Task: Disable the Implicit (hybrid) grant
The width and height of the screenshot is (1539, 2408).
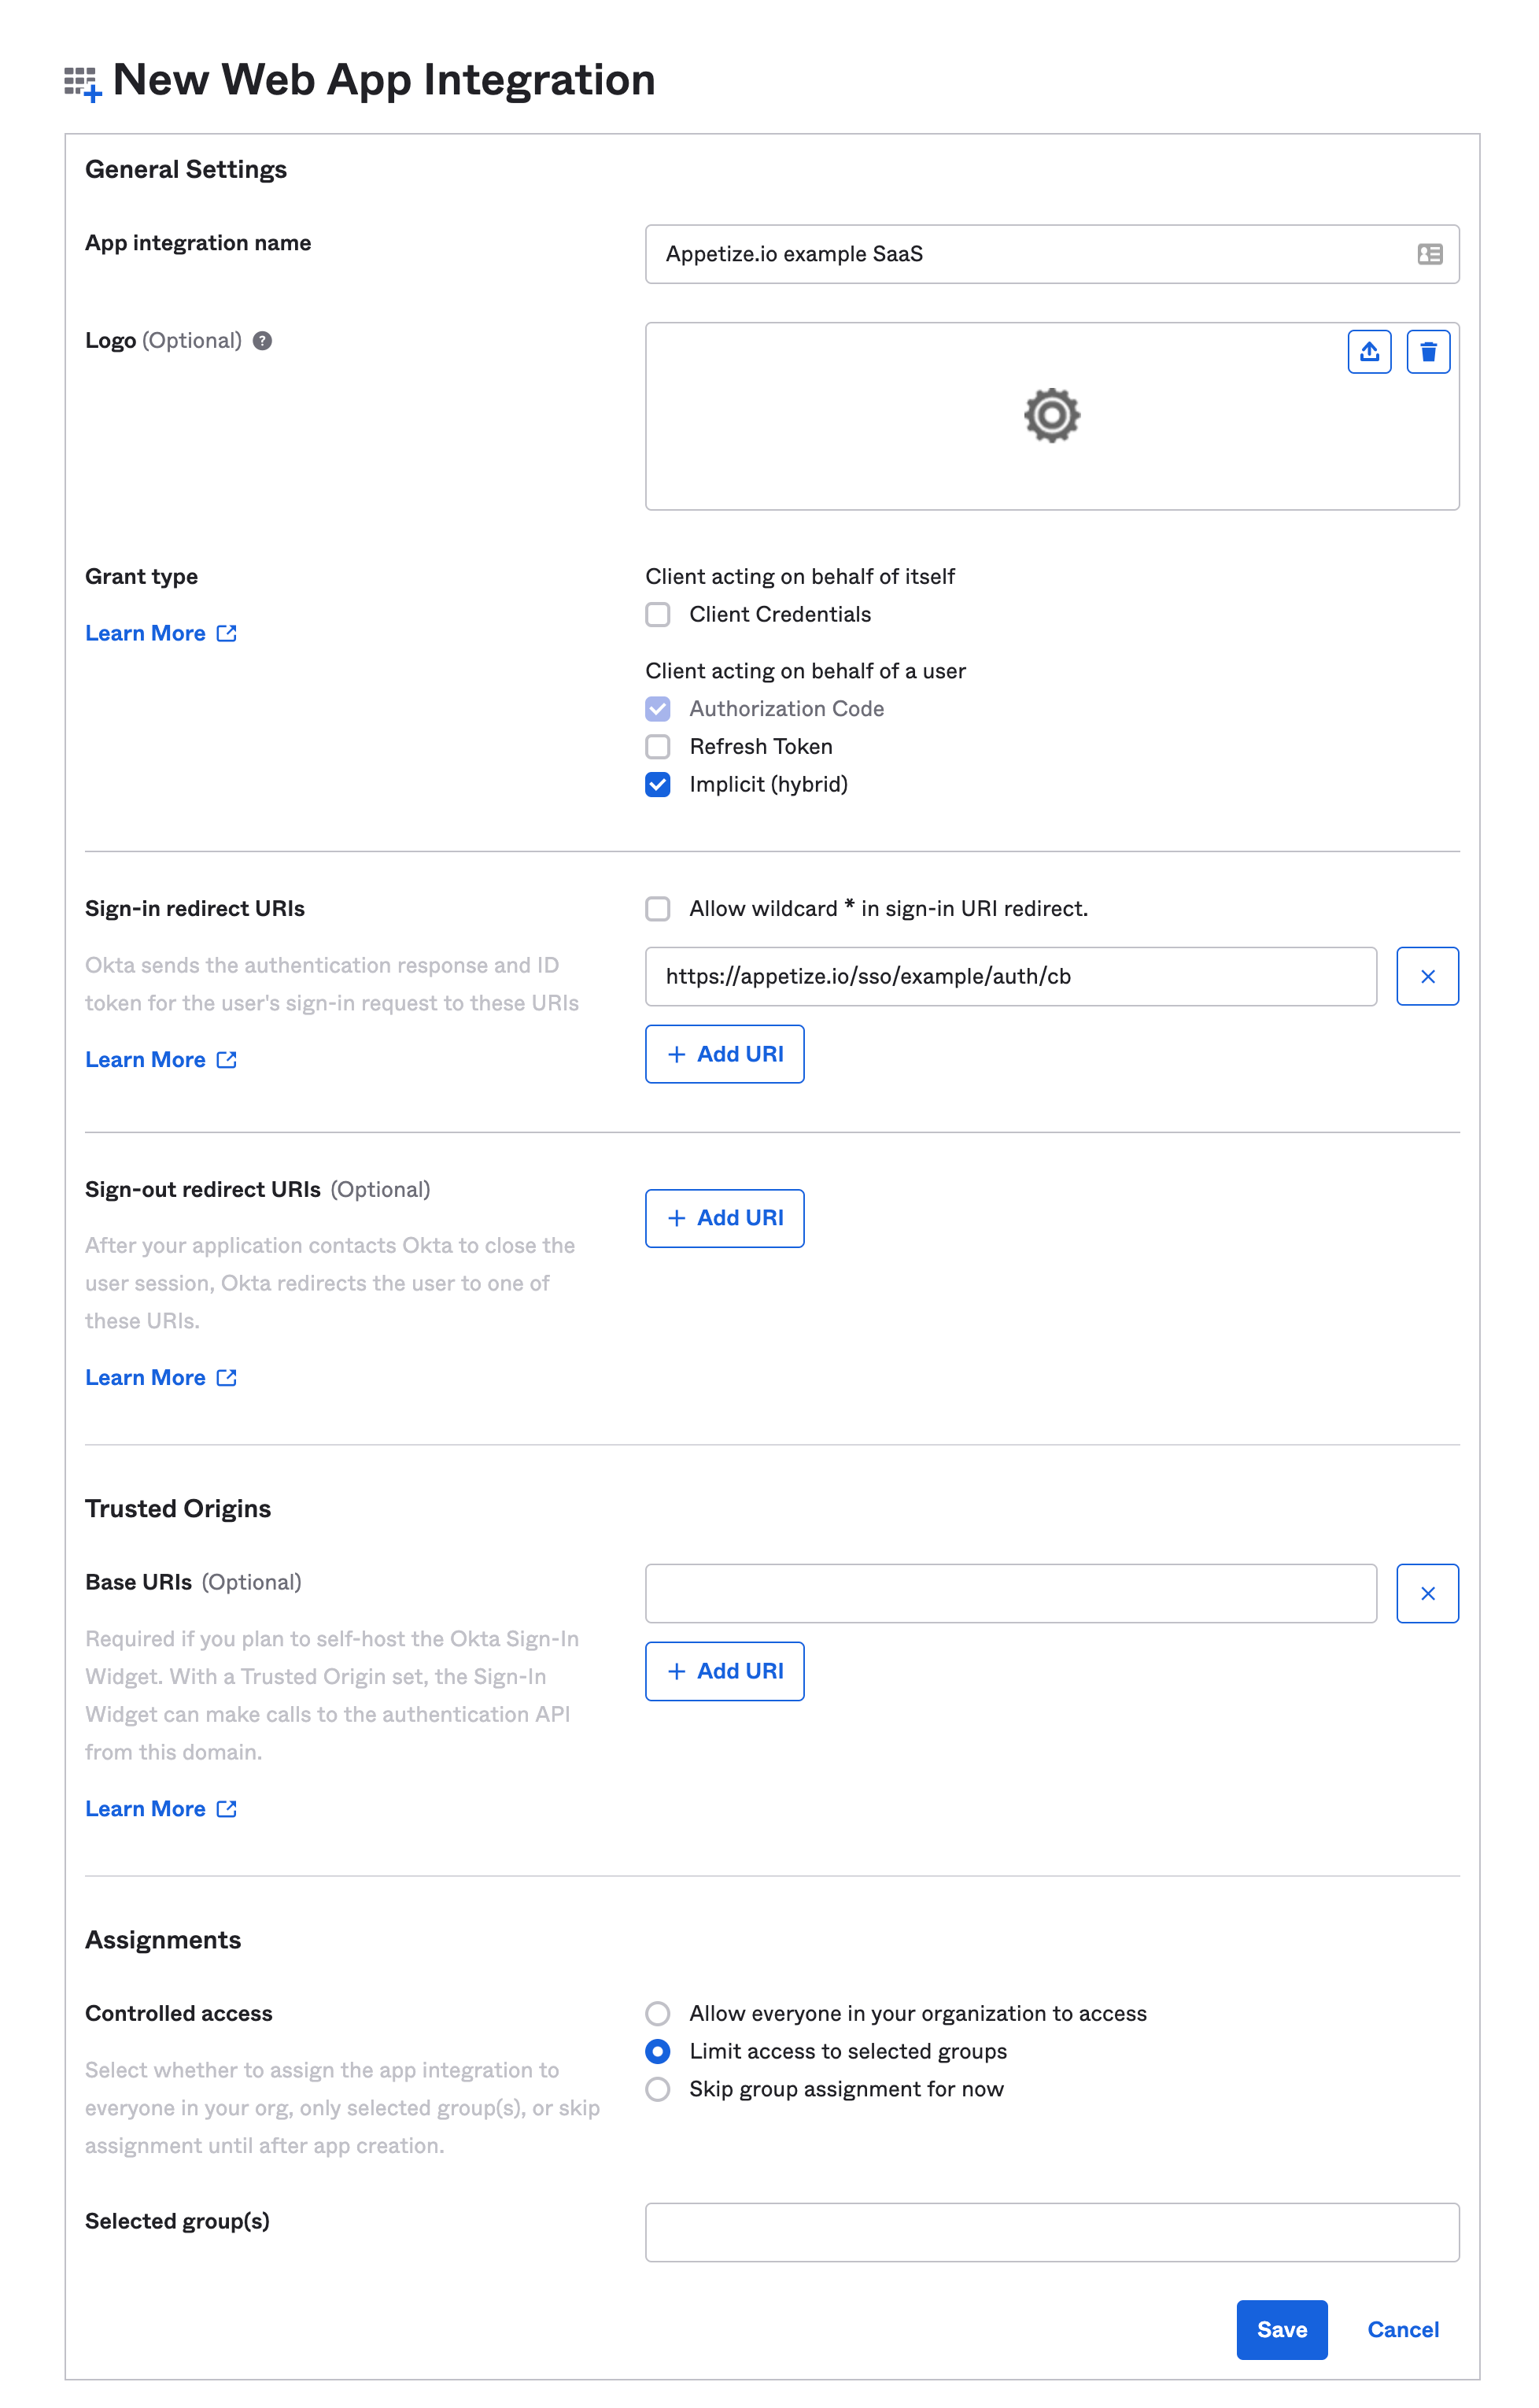Action: [658, 784]
